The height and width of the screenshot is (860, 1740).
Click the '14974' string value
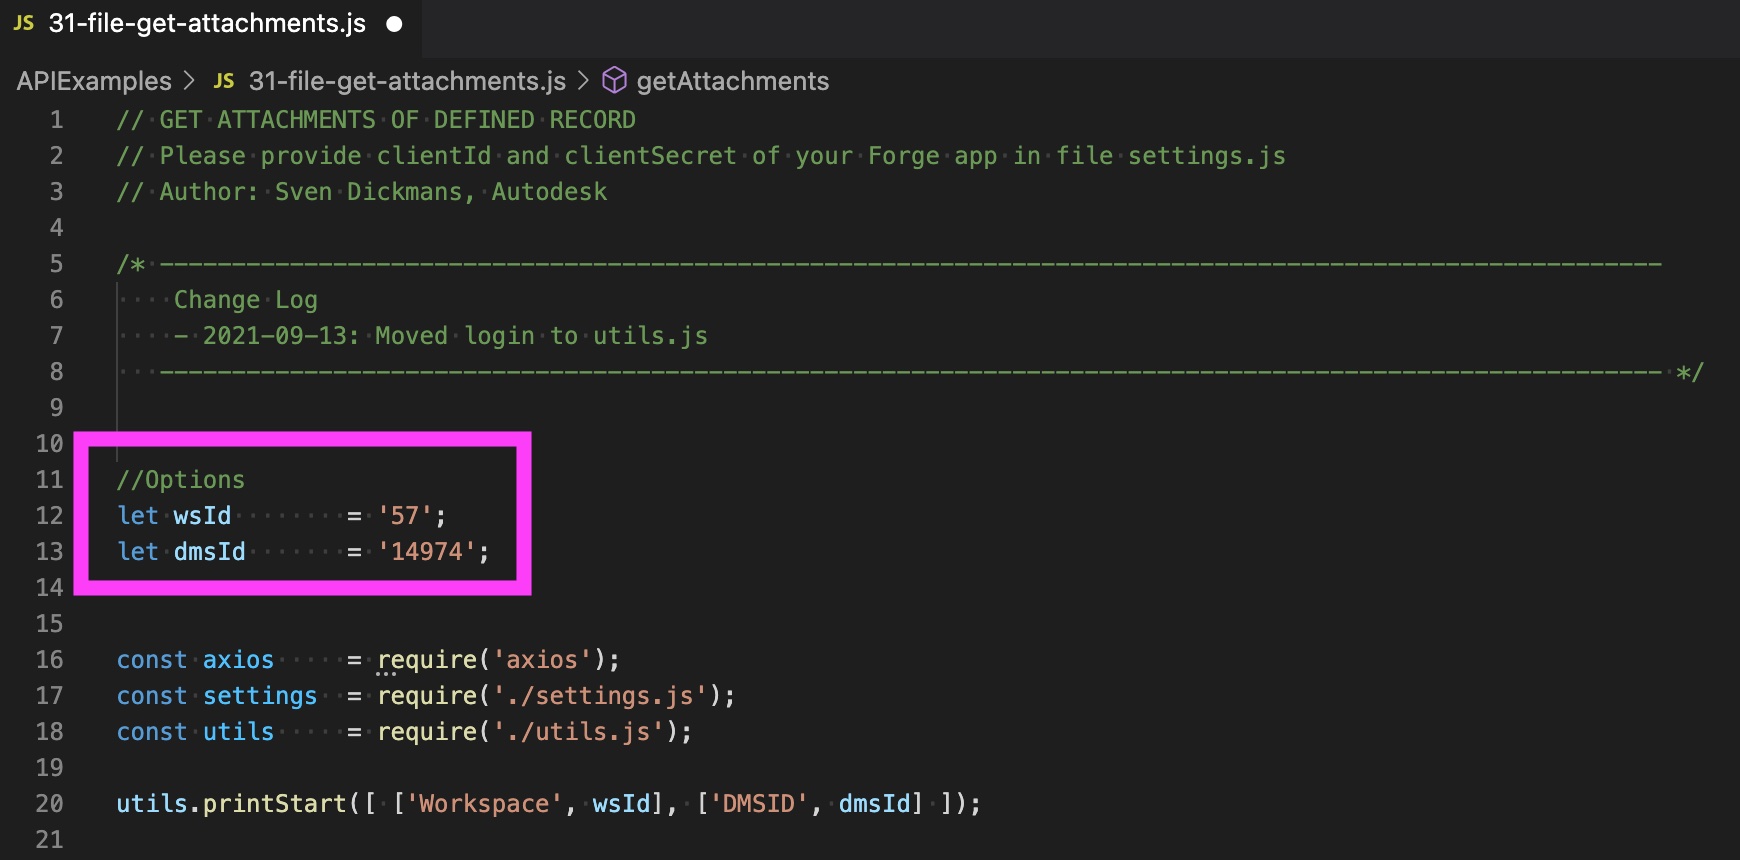click(x=427, y=552)
